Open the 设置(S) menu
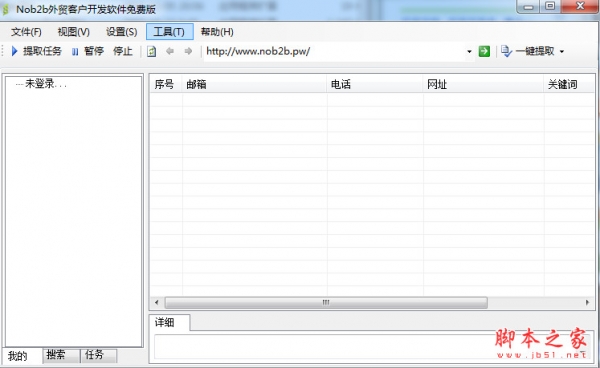Screen dimensions: 600x368 click(x=122, y=32)
